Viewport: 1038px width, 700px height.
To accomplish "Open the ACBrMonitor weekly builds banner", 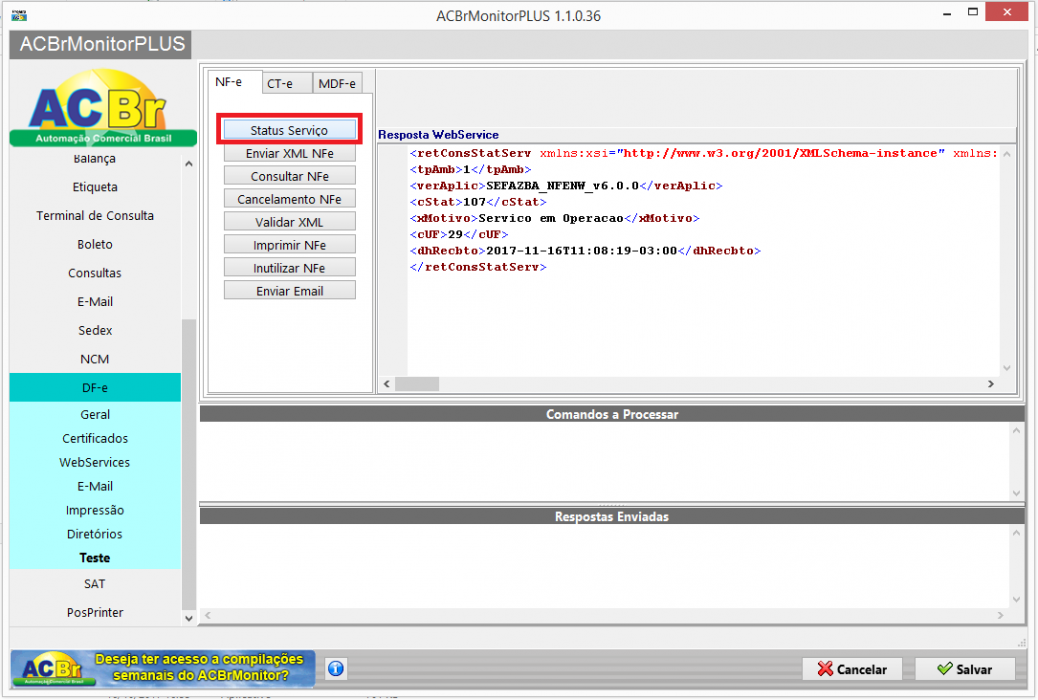I will click(x=163, y=668).
